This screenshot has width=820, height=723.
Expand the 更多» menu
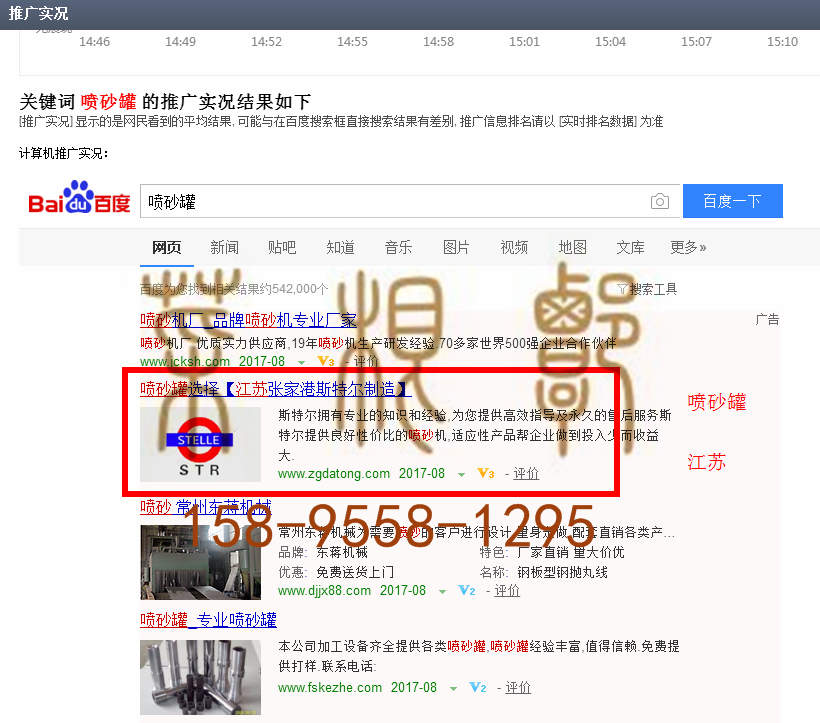688,247
